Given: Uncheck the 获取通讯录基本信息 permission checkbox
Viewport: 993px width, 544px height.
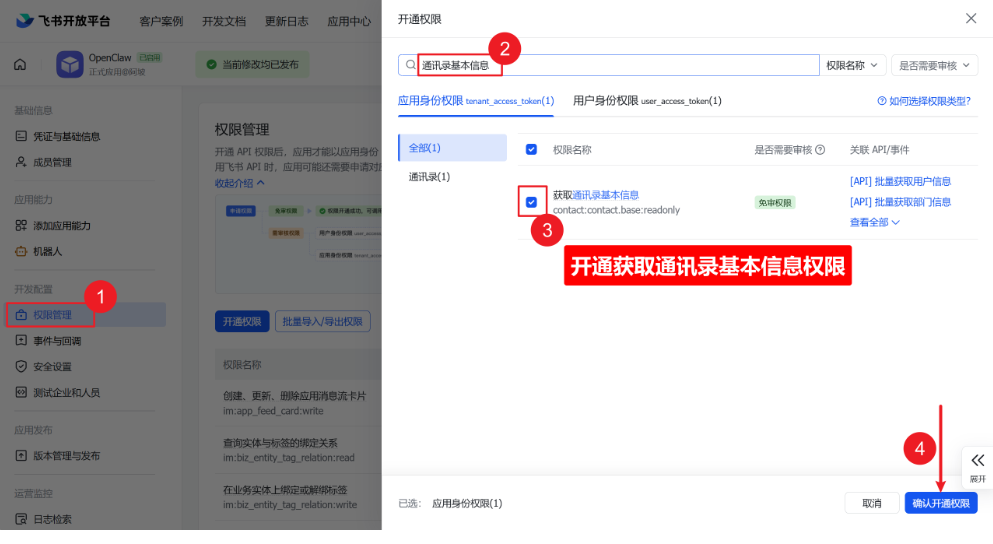Looking at the screenshot, I should (x=531, y=202).
